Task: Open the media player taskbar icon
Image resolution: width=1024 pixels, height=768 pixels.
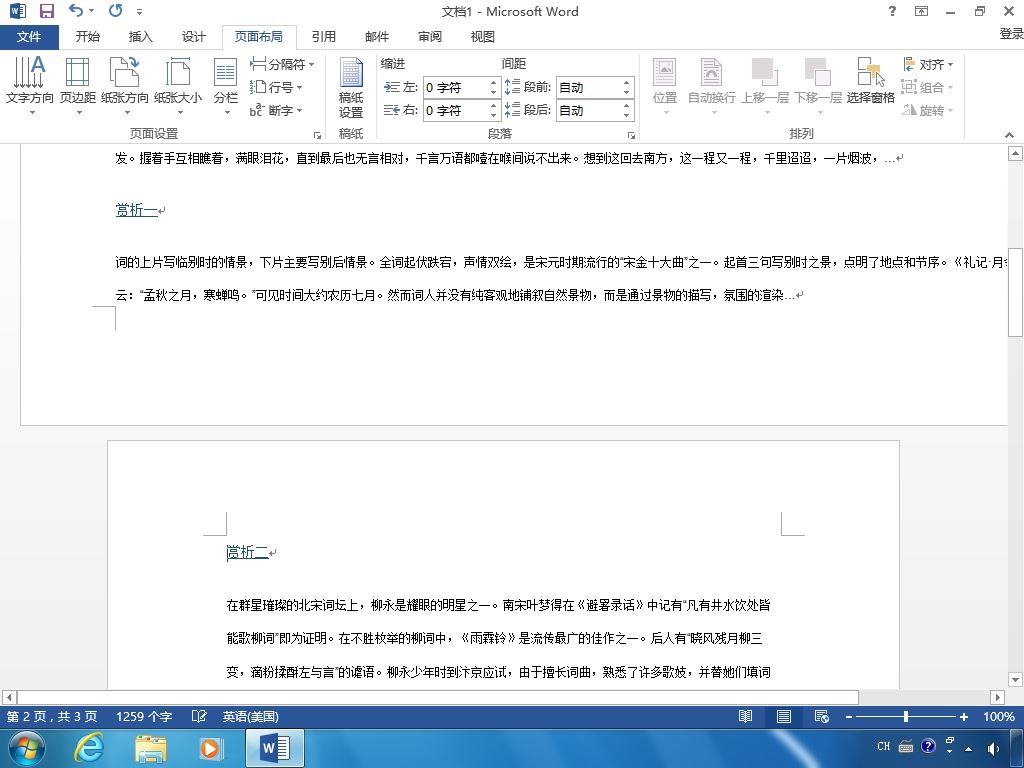Action: (210, 748)
